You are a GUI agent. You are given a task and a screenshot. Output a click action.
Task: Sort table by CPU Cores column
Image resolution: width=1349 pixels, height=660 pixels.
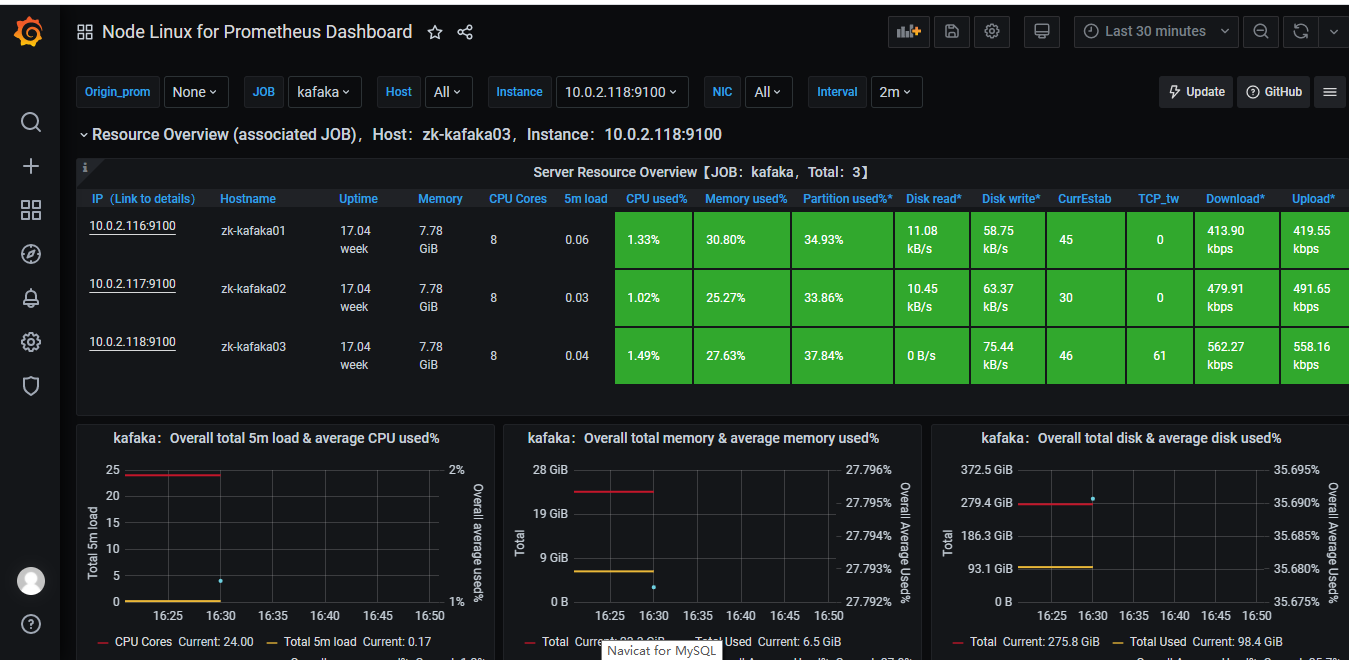pos(518,199)
